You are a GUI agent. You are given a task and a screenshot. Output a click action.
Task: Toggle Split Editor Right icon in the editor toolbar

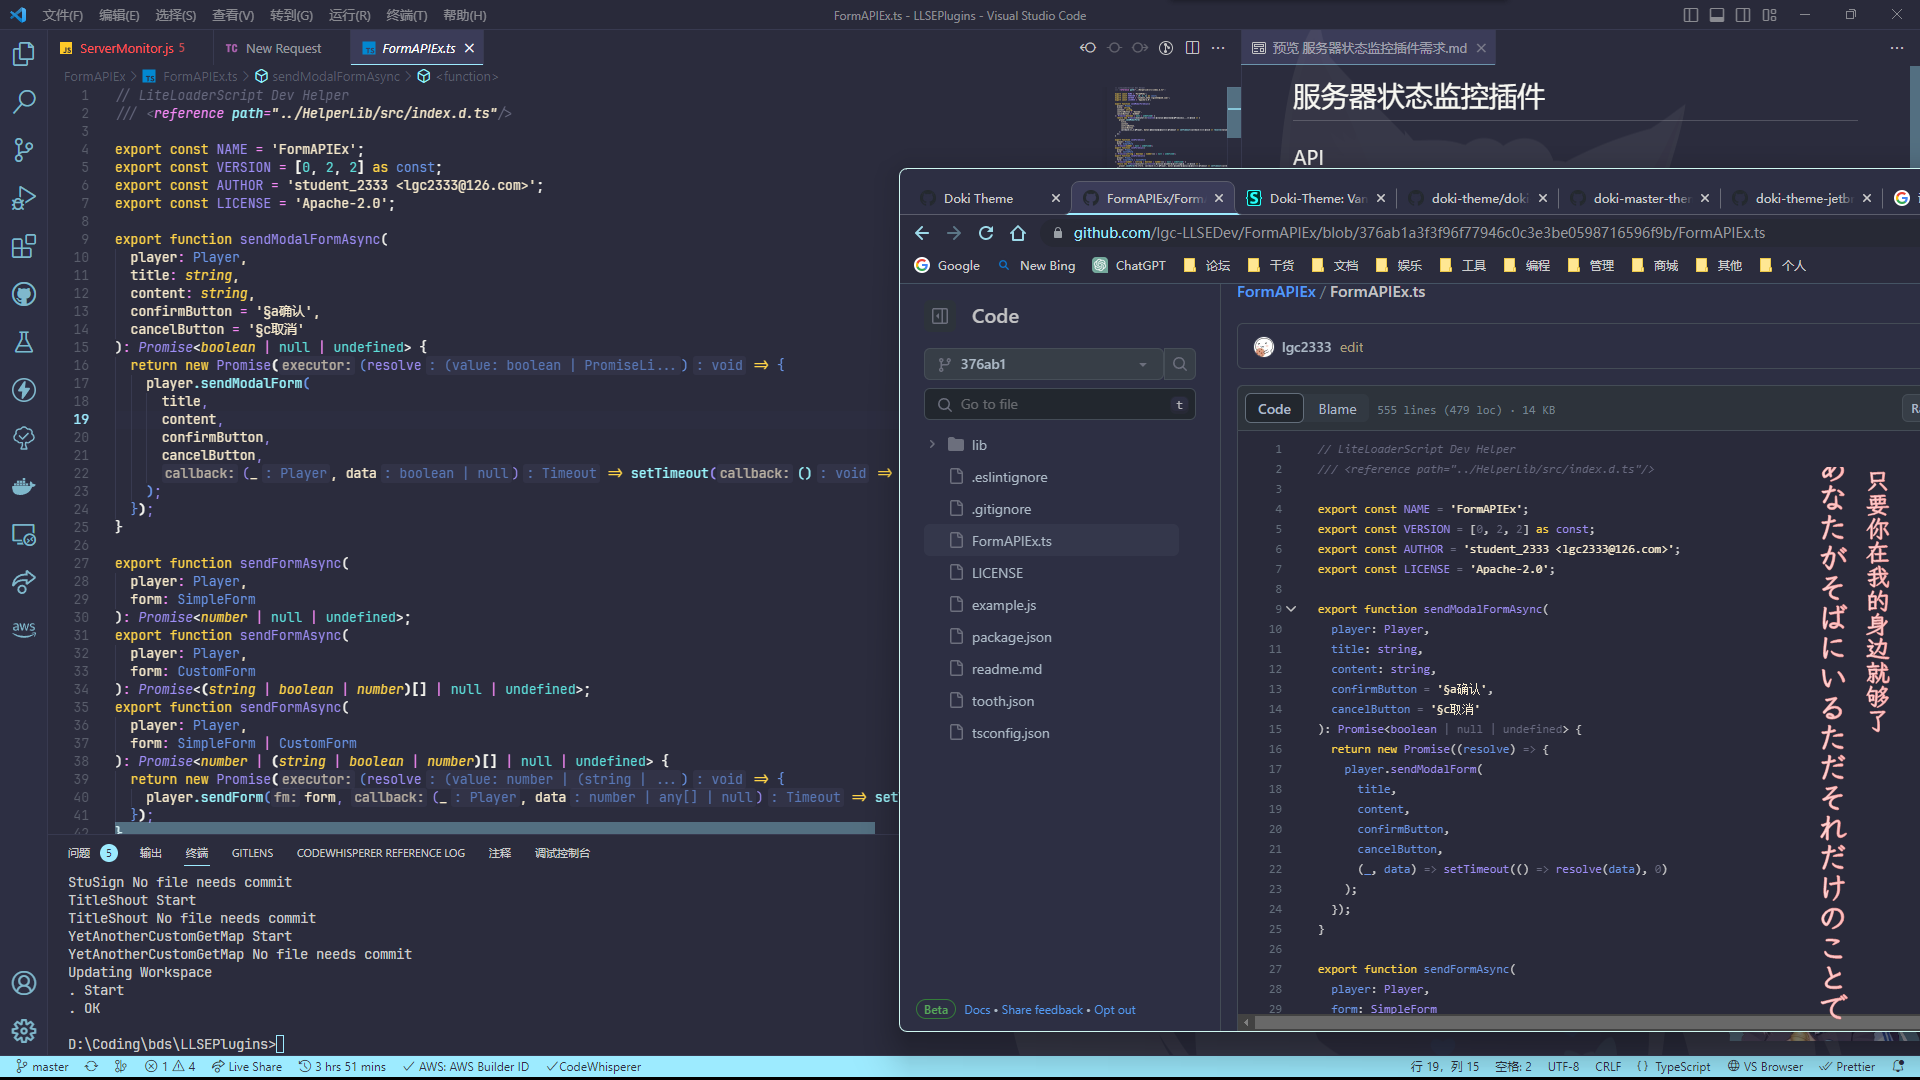tap(1193, 47)
